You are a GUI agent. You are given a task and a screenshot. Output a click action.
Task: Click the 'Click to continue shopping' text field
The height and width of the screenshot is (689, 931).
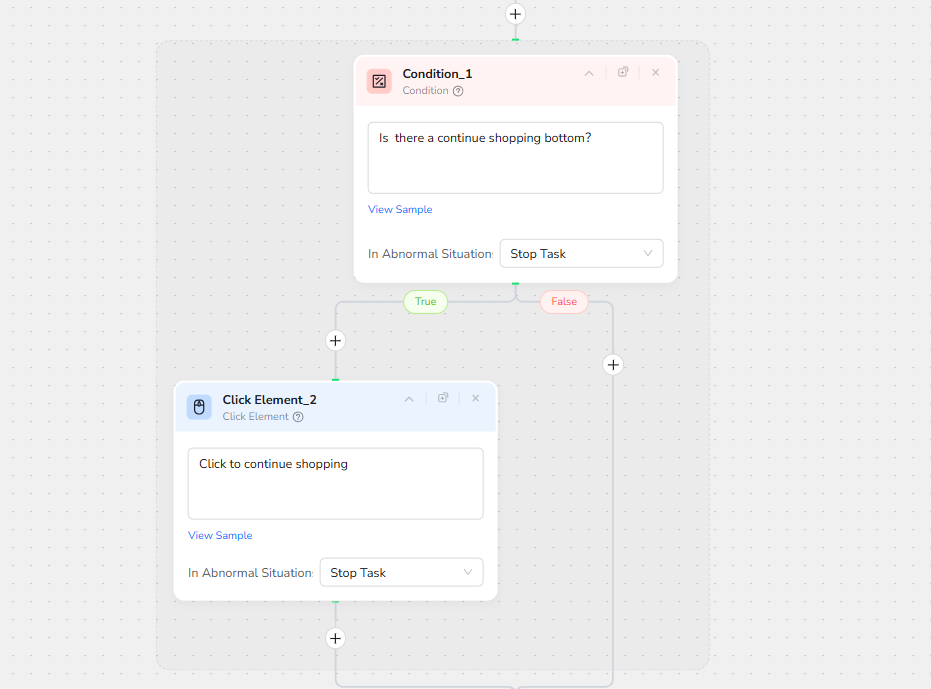tap(335, 483)
